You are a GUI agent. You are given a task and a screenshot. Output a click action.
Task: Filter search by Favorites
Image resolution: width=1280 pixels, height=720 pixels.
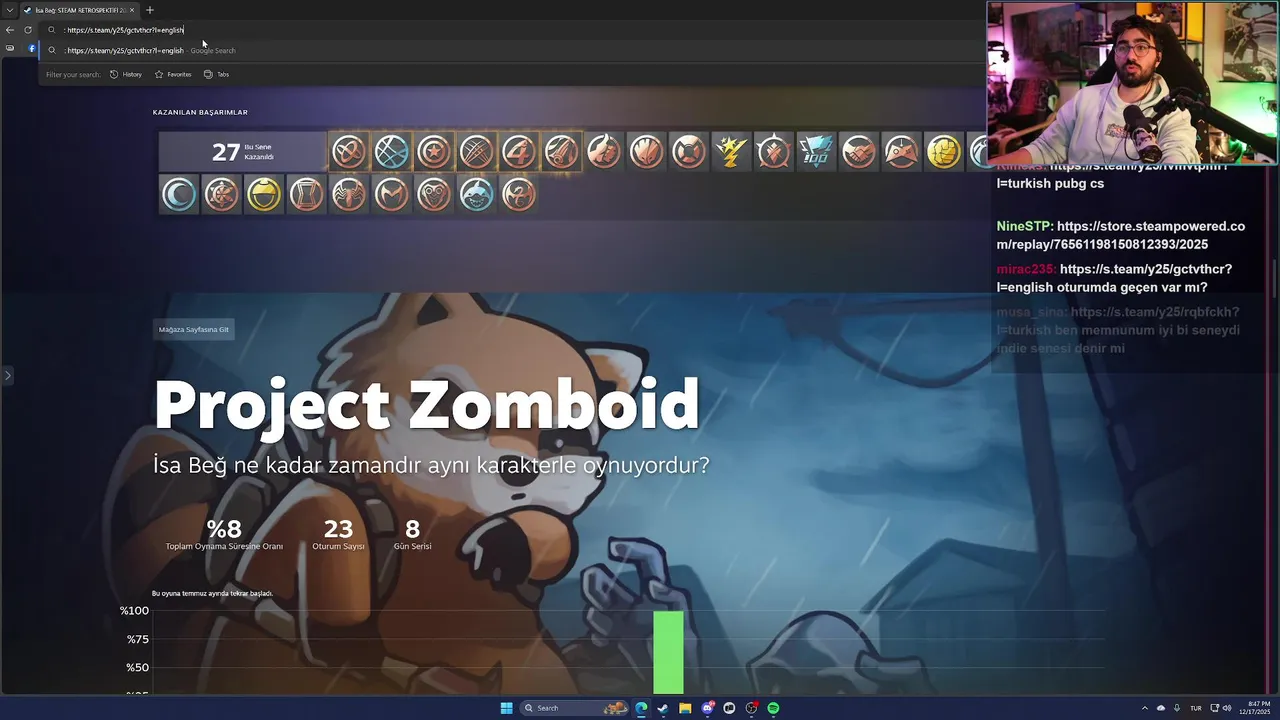coord(173,74)
